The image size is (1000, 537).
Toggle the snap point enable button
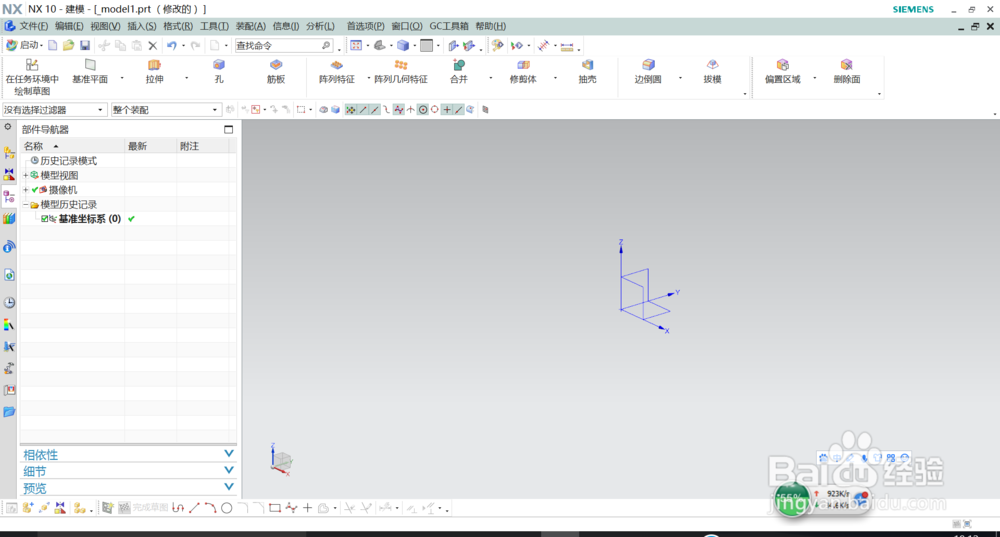pyautogui.click(x=350, y=110)
